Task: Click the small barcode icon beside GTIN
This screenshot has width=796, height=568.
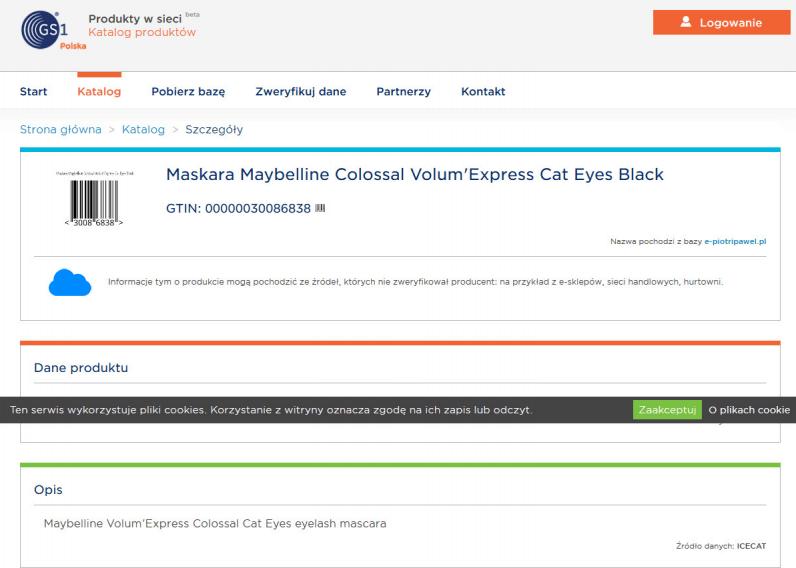Action: click(x=320, y=208)
